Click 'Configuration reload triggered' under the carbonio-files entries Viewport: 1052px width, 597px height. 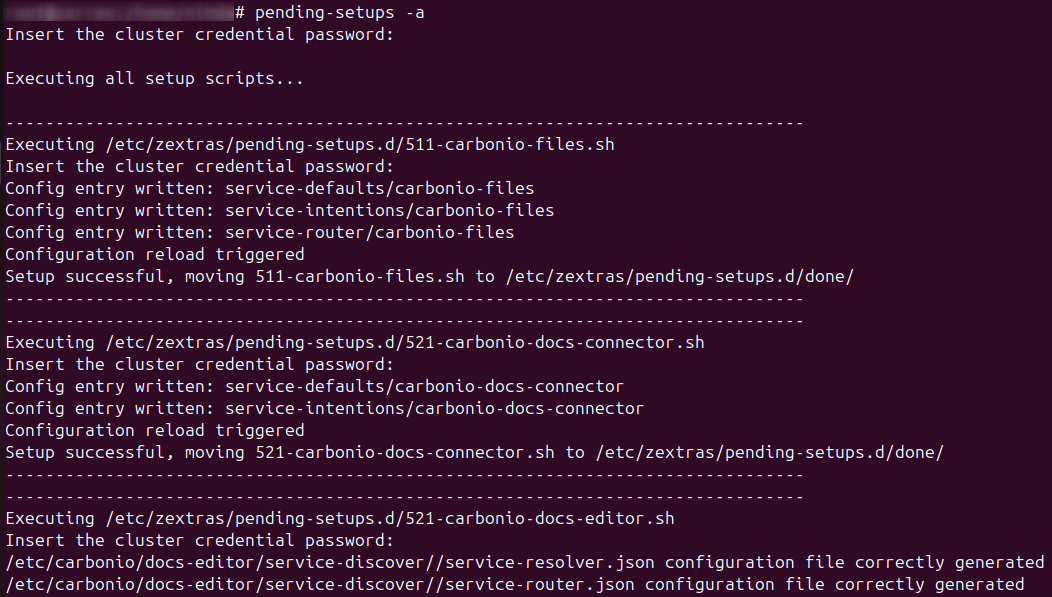pyautogui.click(x=155, y=254)
